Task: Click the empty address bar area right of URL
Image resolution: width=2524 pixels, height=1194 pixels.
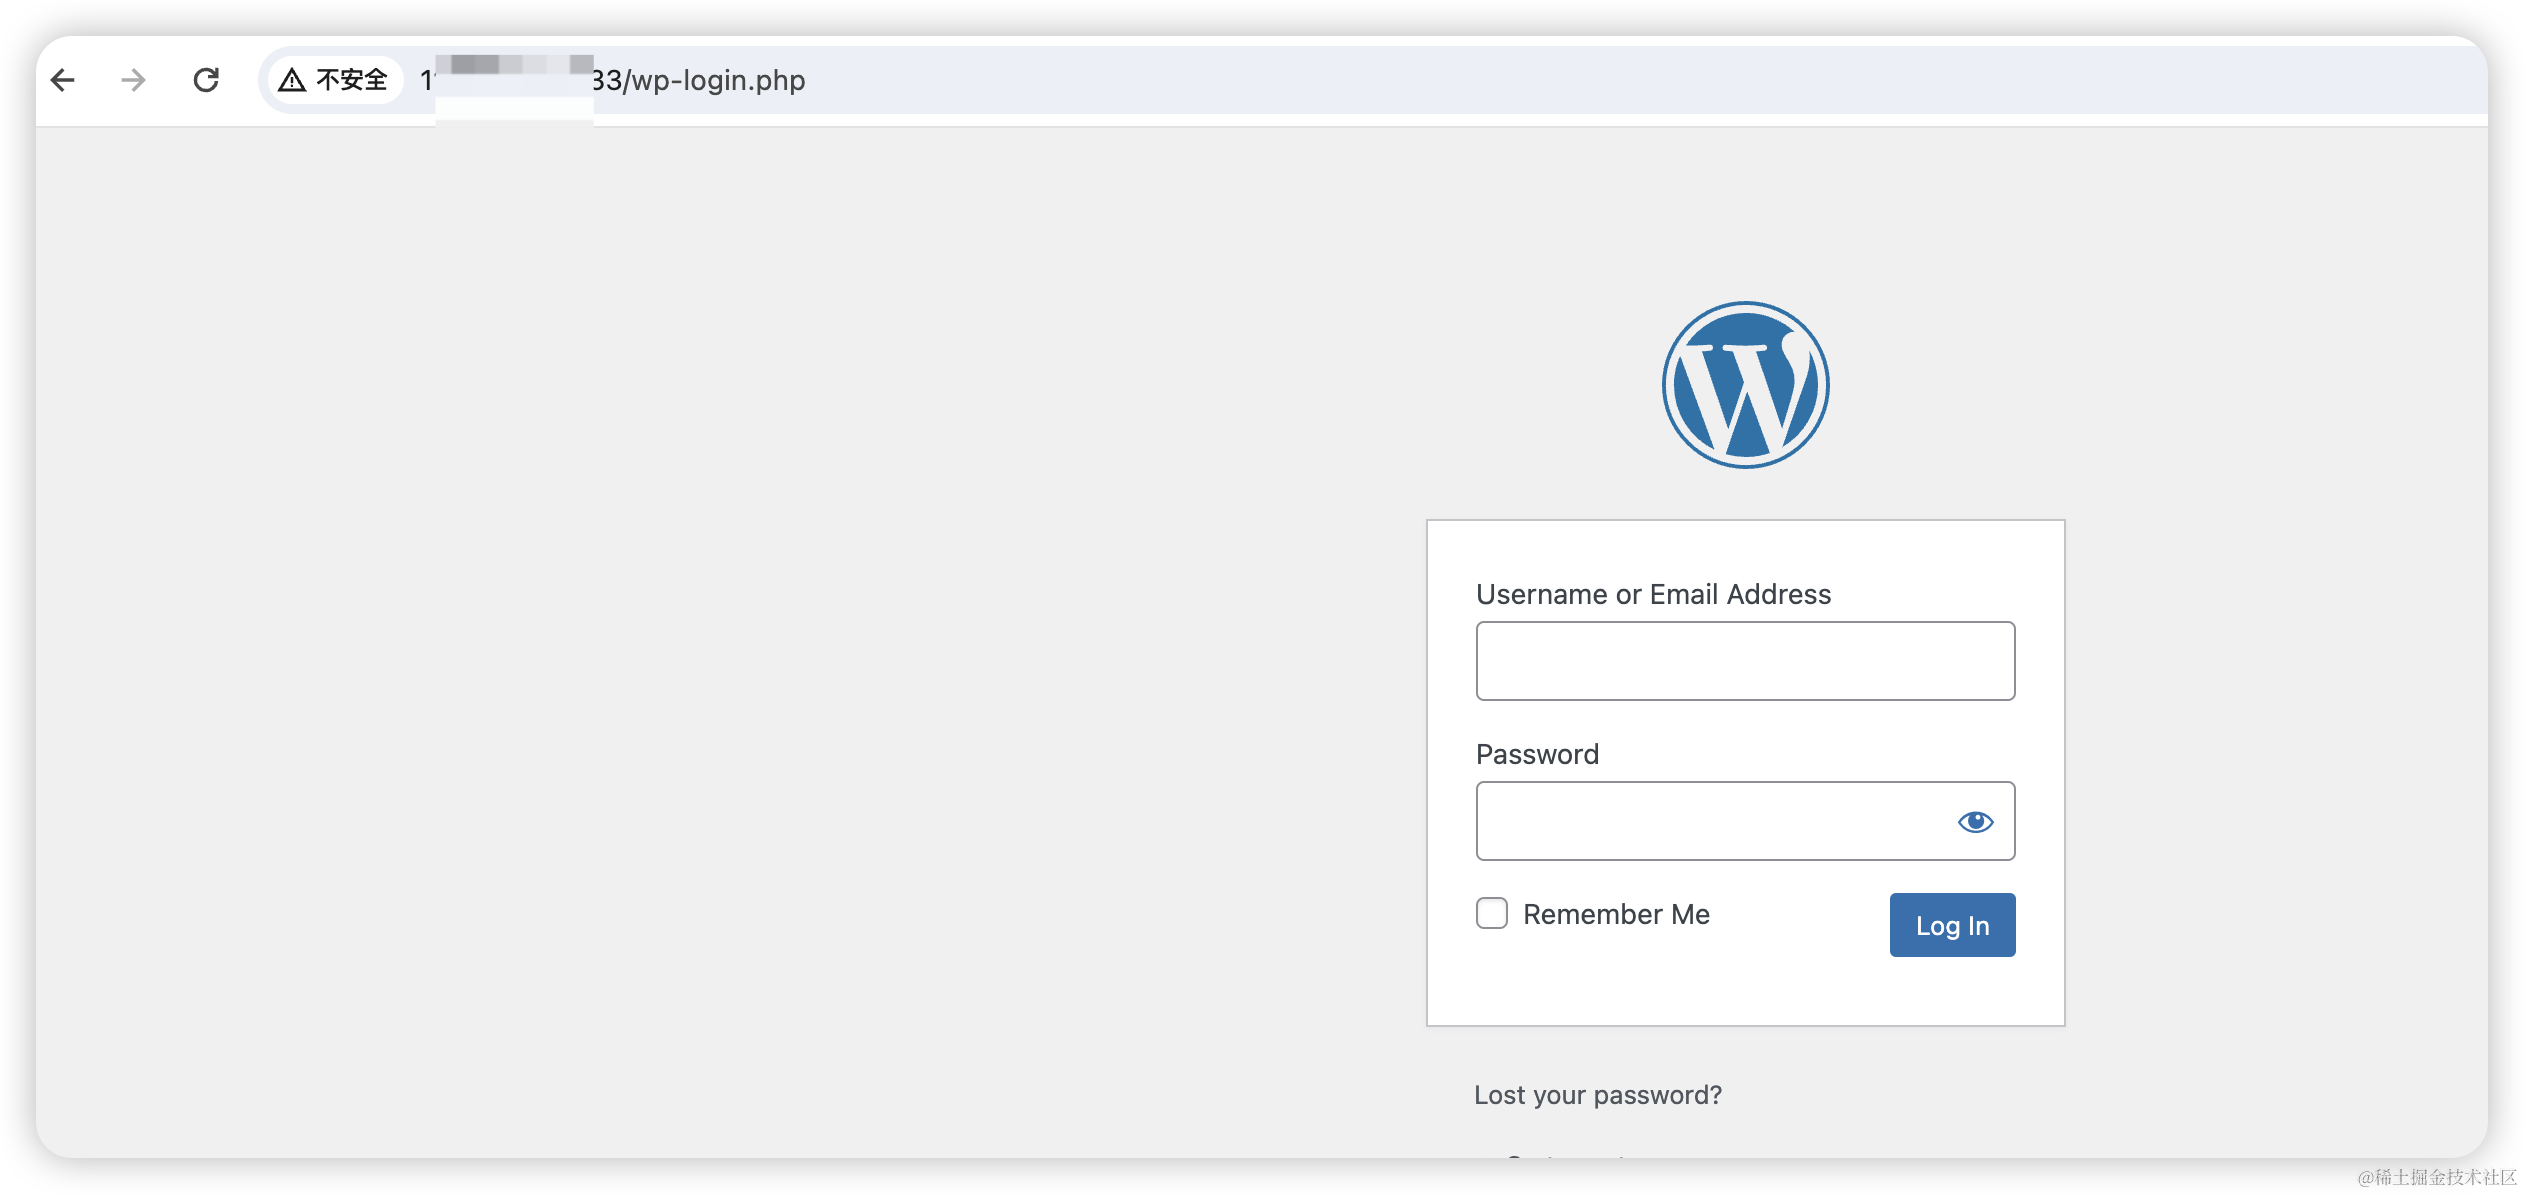Action: coord(1600,80)
